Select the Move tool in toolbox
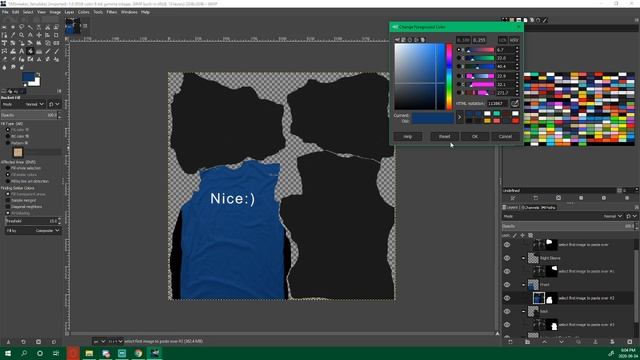The image size is (640, 360). (39, 35)
